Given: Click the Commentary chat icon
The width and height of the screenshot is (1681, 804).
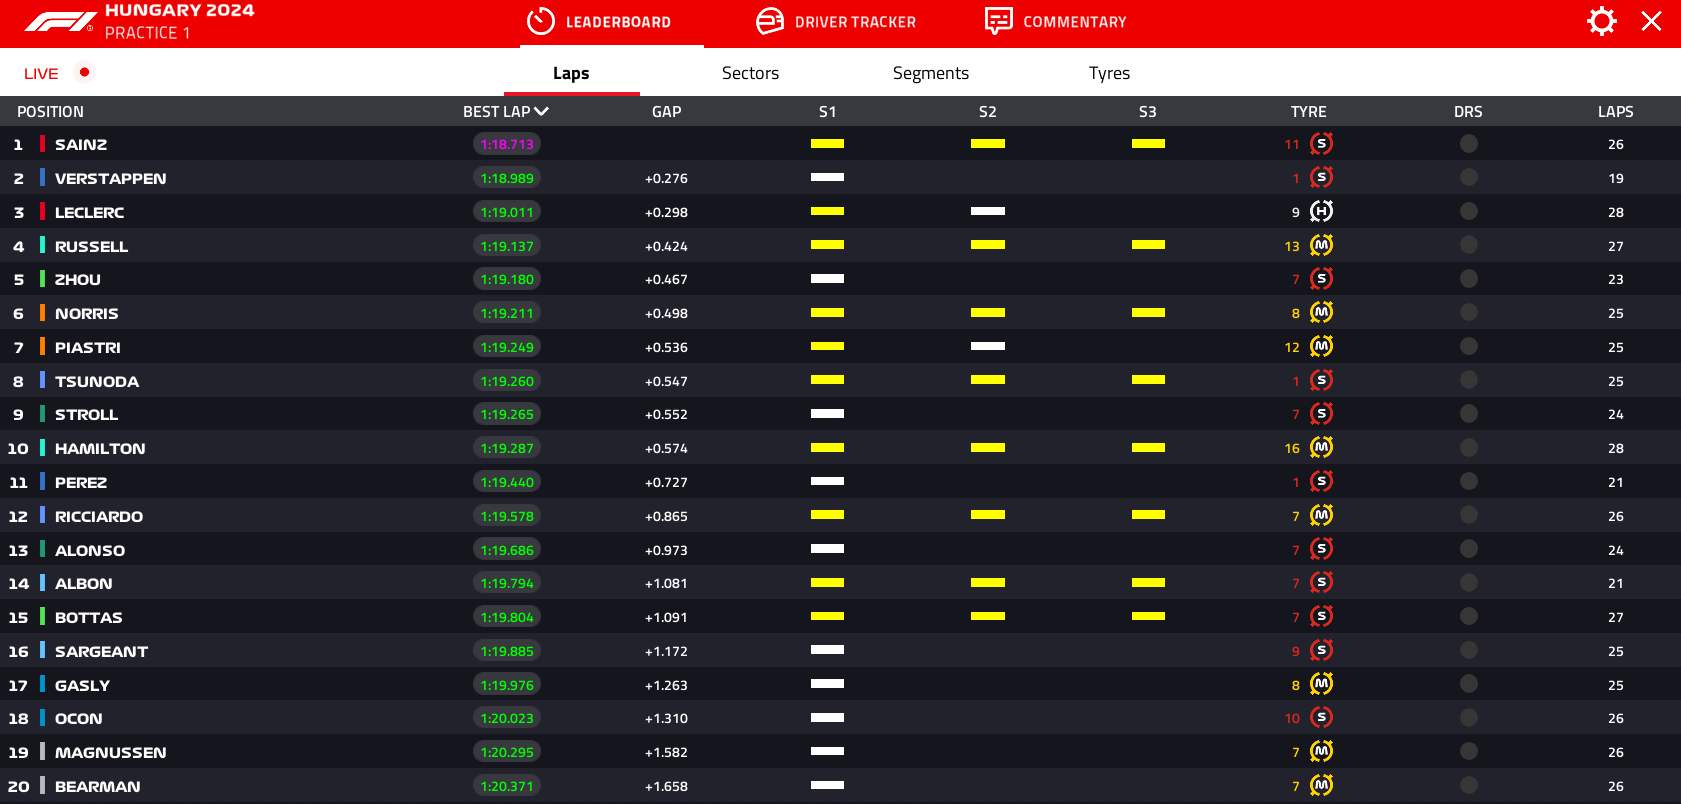Looking at the screenshot, I should pyautogui.click(x=998, y=21).
